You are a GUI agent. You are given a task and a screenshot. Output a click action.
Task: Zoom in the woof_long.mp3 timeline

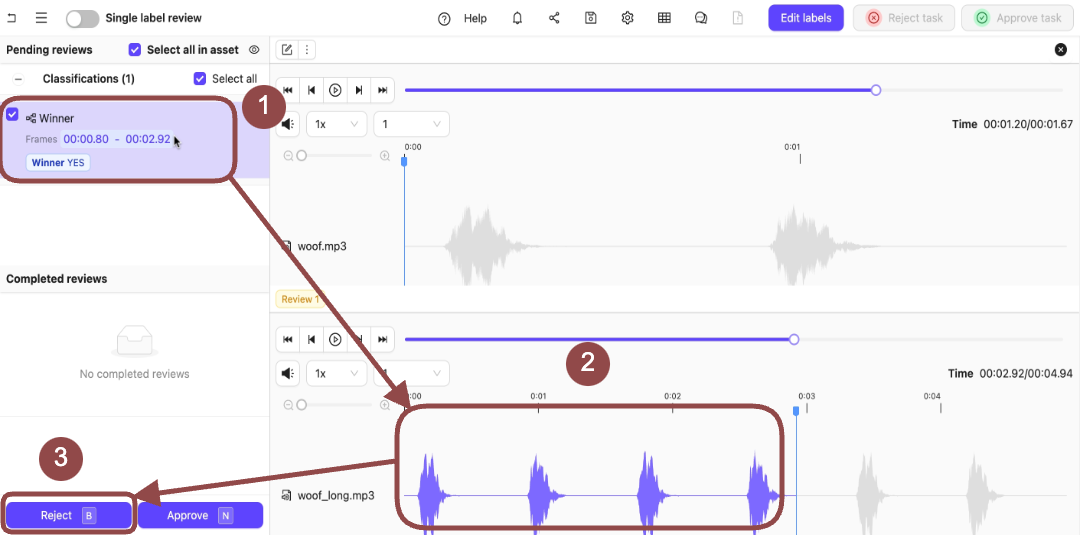pyautogui.click(x=385, y=405)
